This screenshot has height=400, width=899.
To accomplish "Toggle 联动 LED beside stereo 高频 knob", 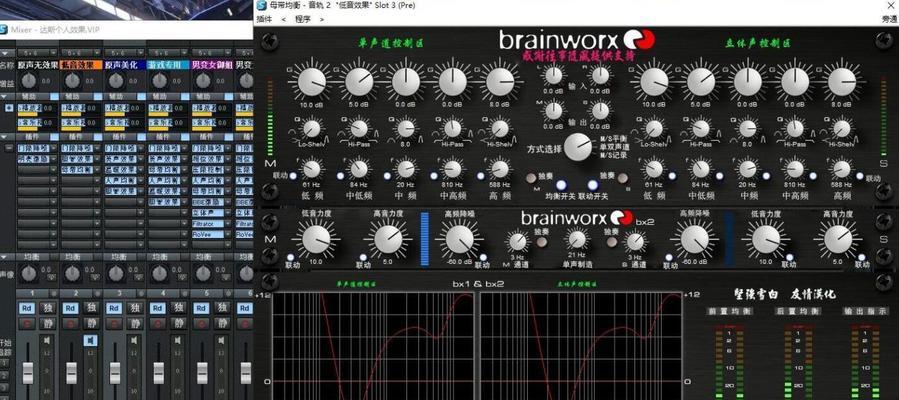I will [859, 176].
